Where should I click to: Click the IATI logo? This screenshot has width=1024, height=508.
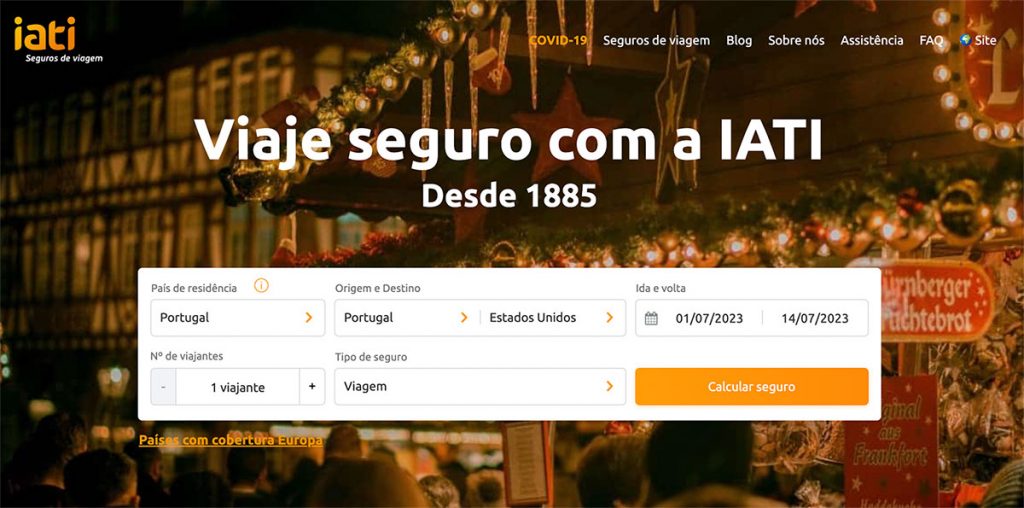57,40
